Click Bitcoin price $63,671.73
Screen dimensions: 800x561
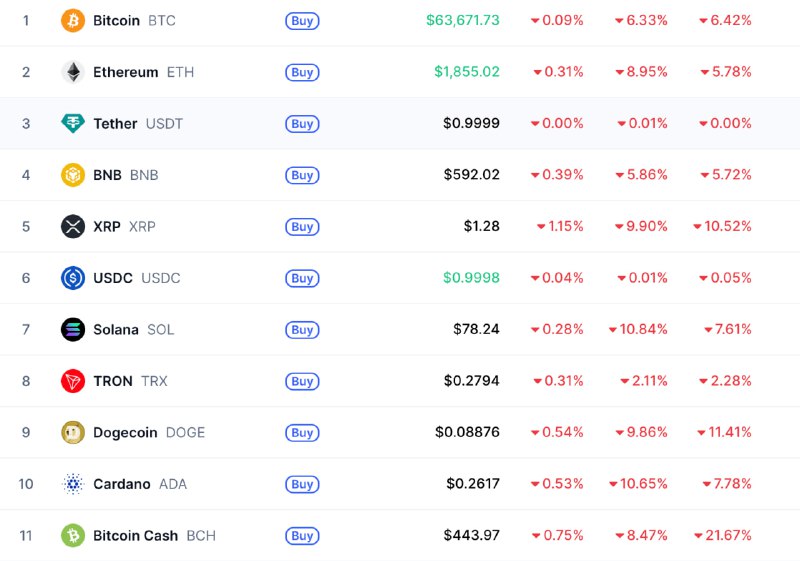point(462,21)
